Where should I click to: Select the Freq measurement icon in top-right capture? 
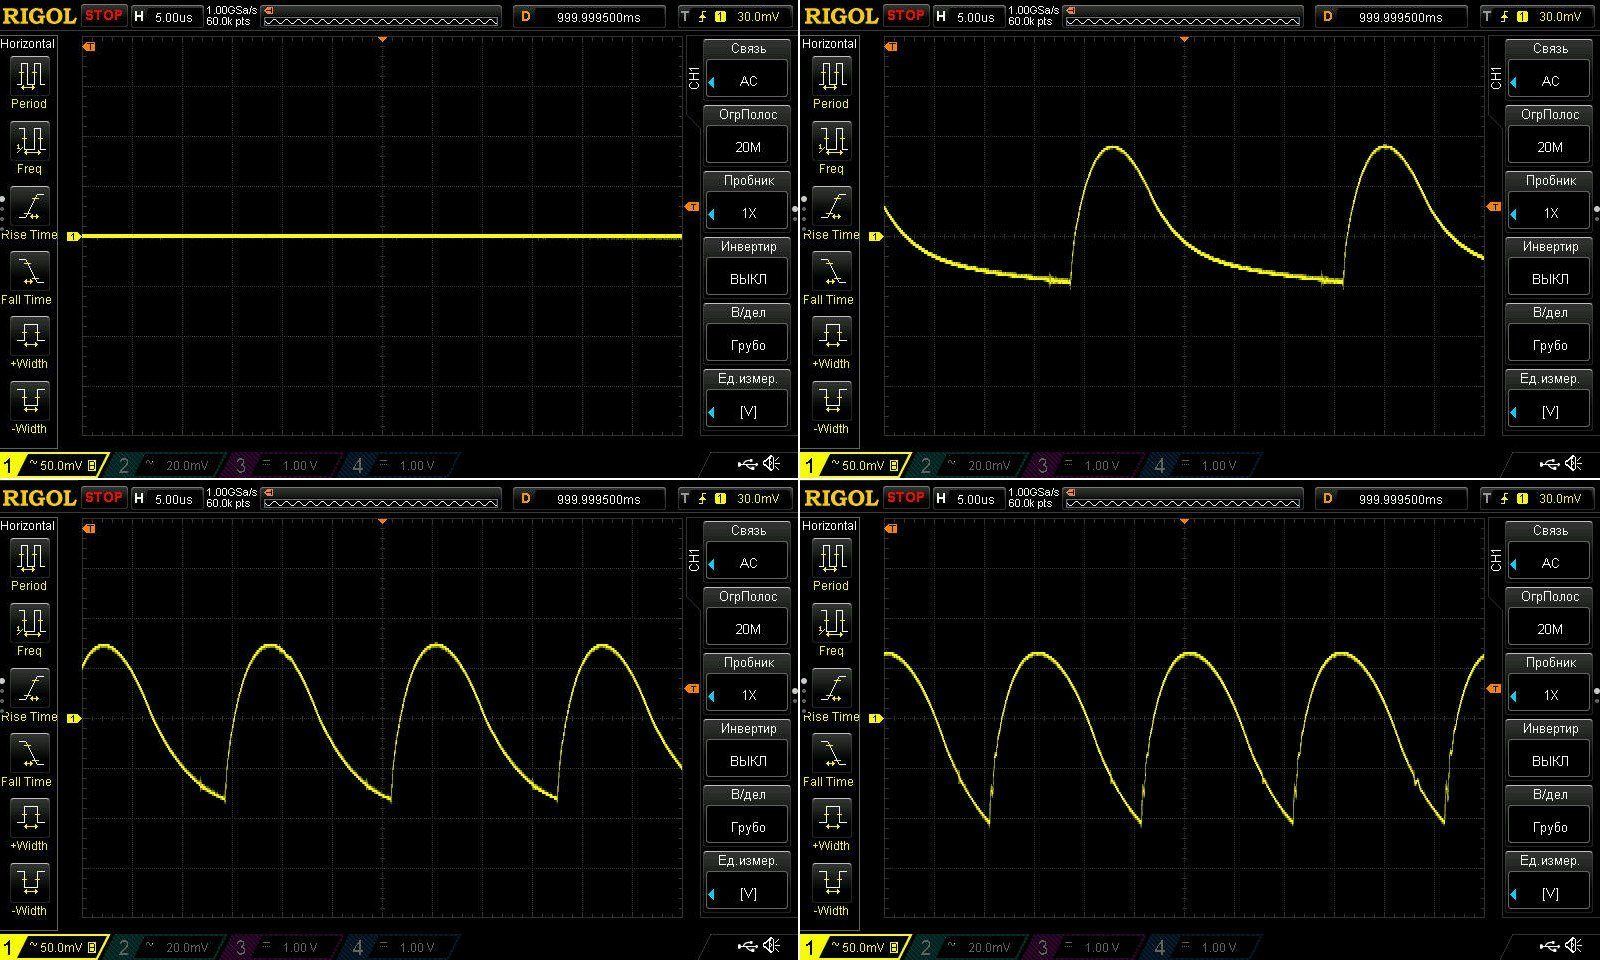click(x=831, y=141)
